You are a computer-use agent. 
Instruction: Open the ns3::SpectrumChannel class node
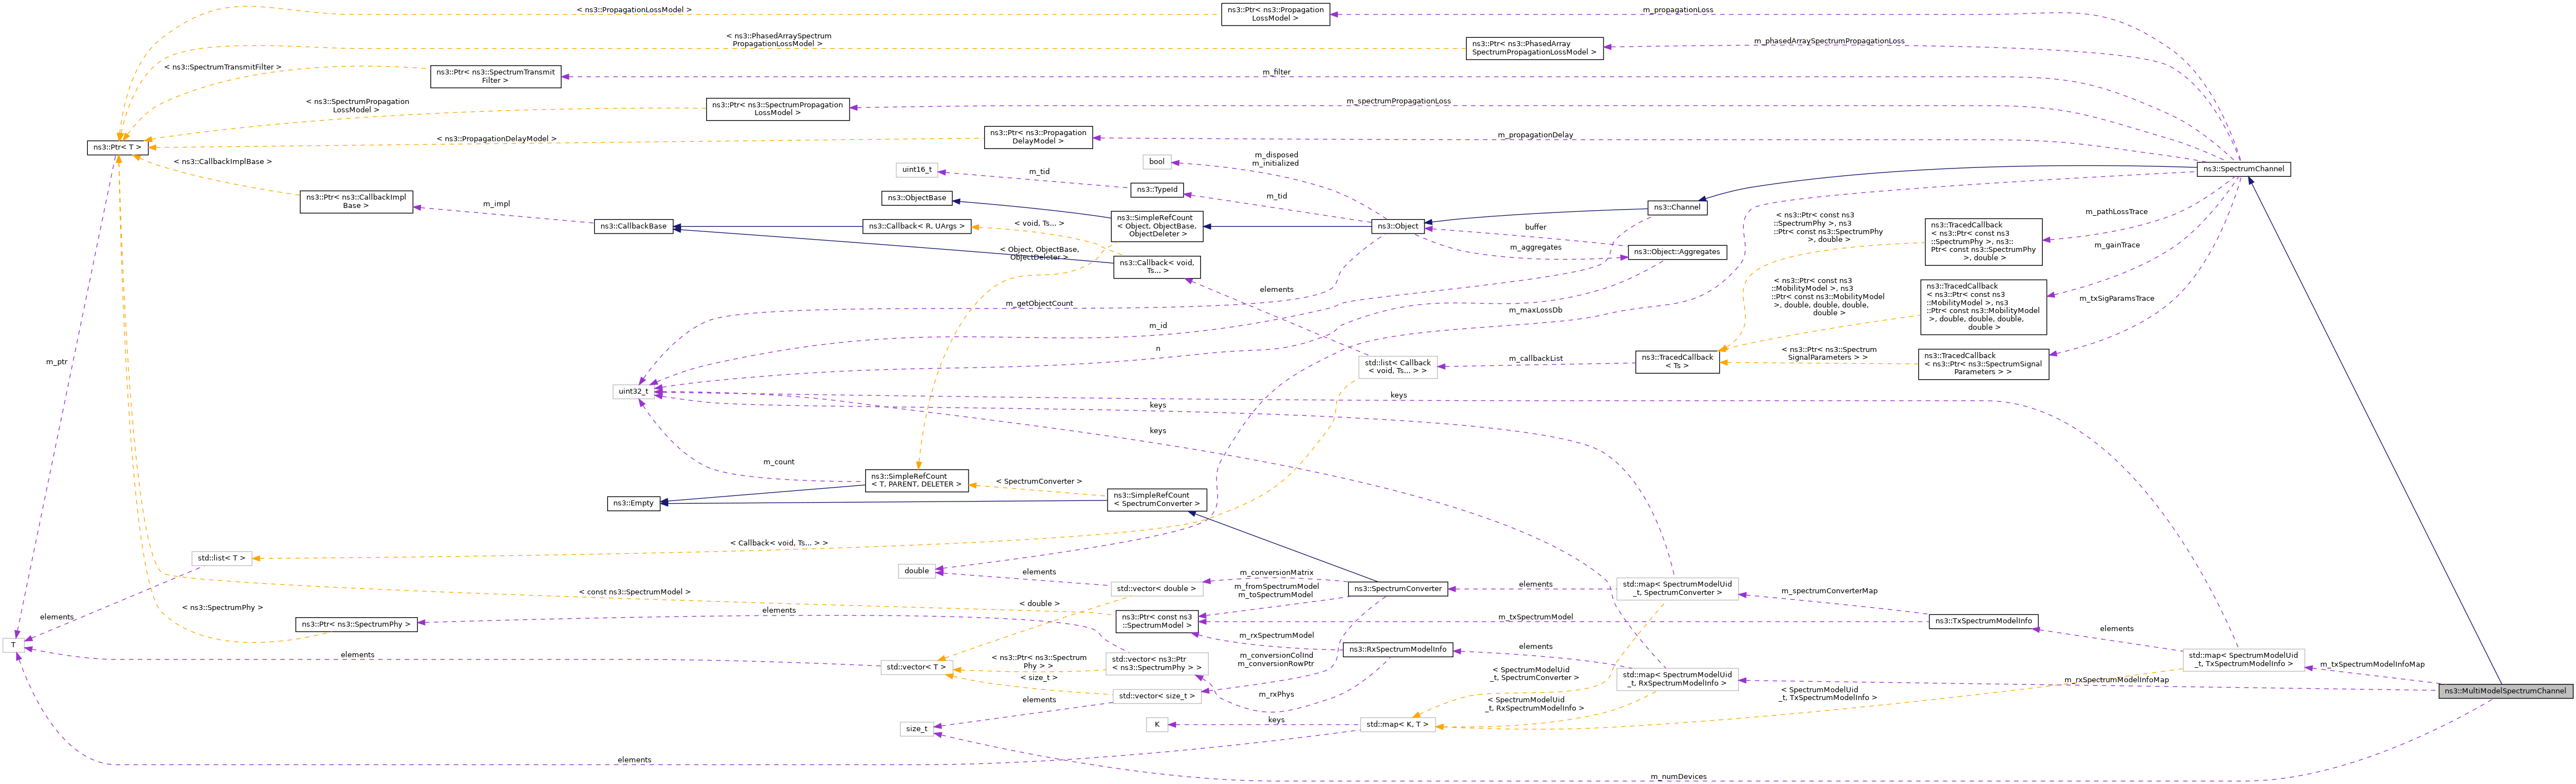tap(2243, 169)
